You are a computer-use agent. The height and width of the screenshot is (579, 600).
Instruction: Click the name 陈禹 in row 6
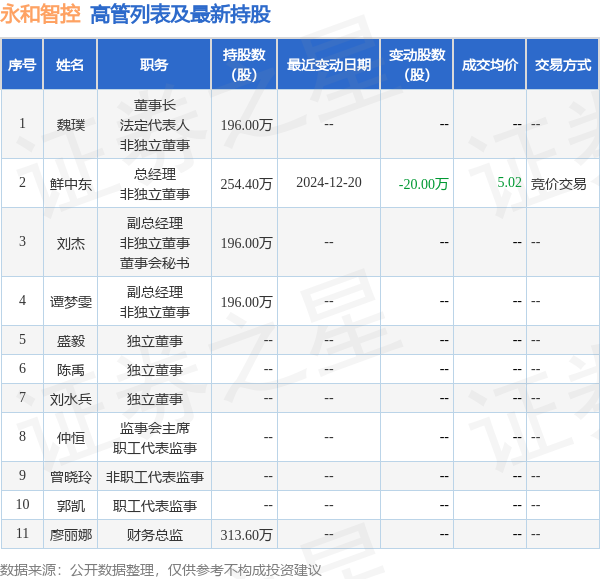71,370
